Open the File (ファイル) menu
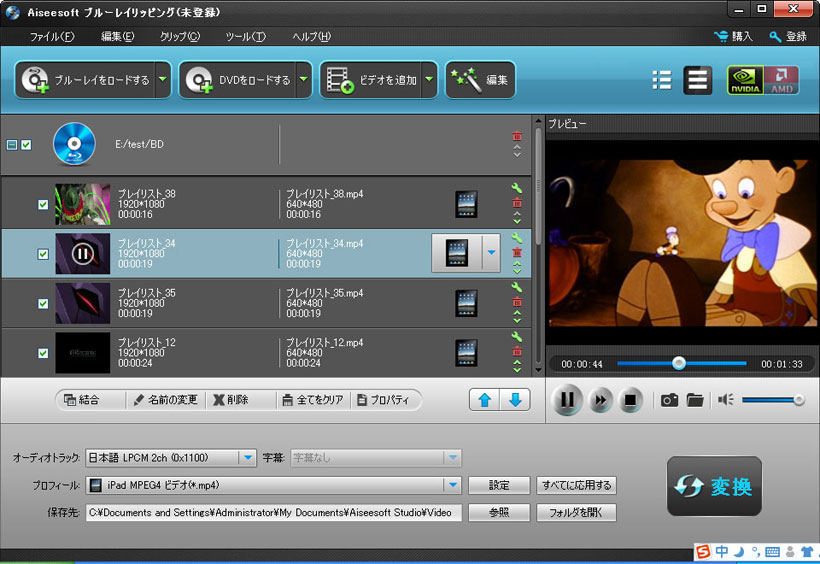Viewport: 820px width, 564px height. [x=52, y=37]
